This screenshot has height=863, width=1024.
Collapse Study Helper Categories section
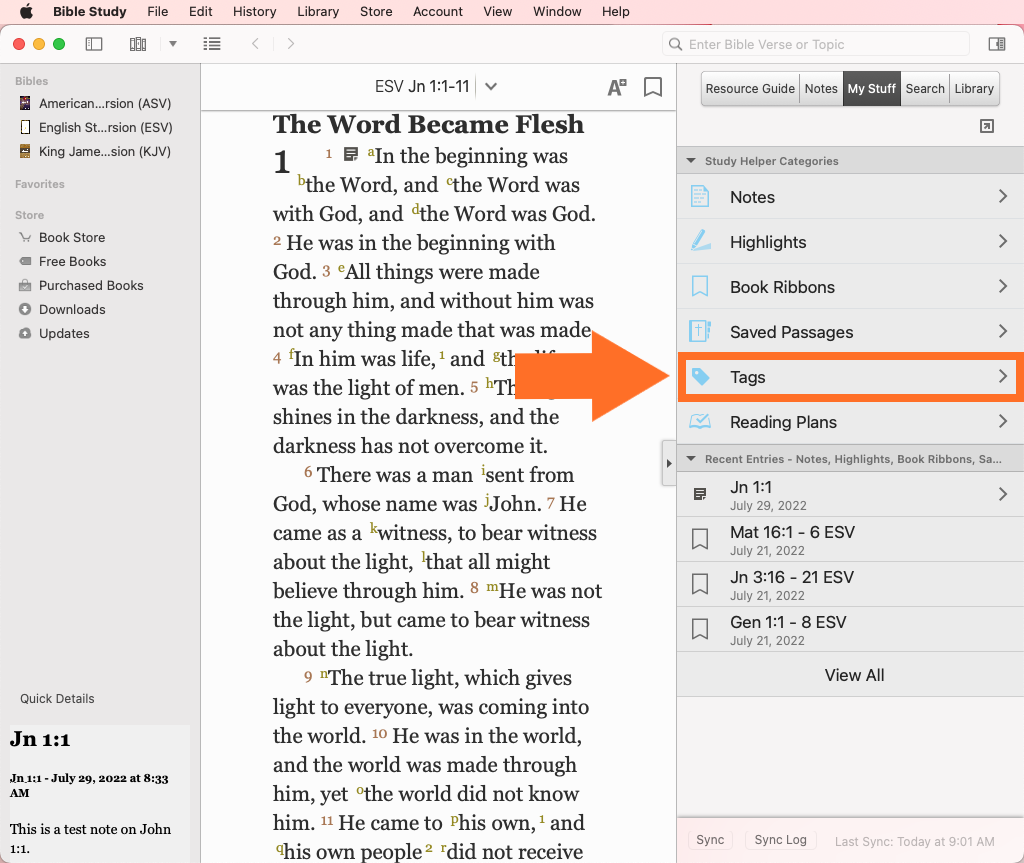tap(690, 161)
